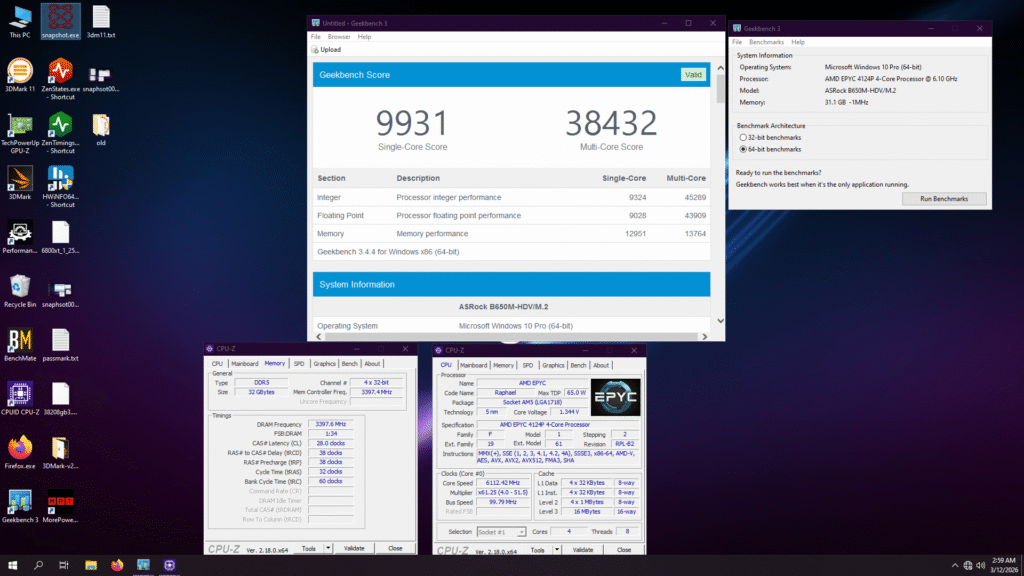Enable the Valid toggle on the Geekbench score
Screen dimensions: 1024x576
(x=693, y=74)
